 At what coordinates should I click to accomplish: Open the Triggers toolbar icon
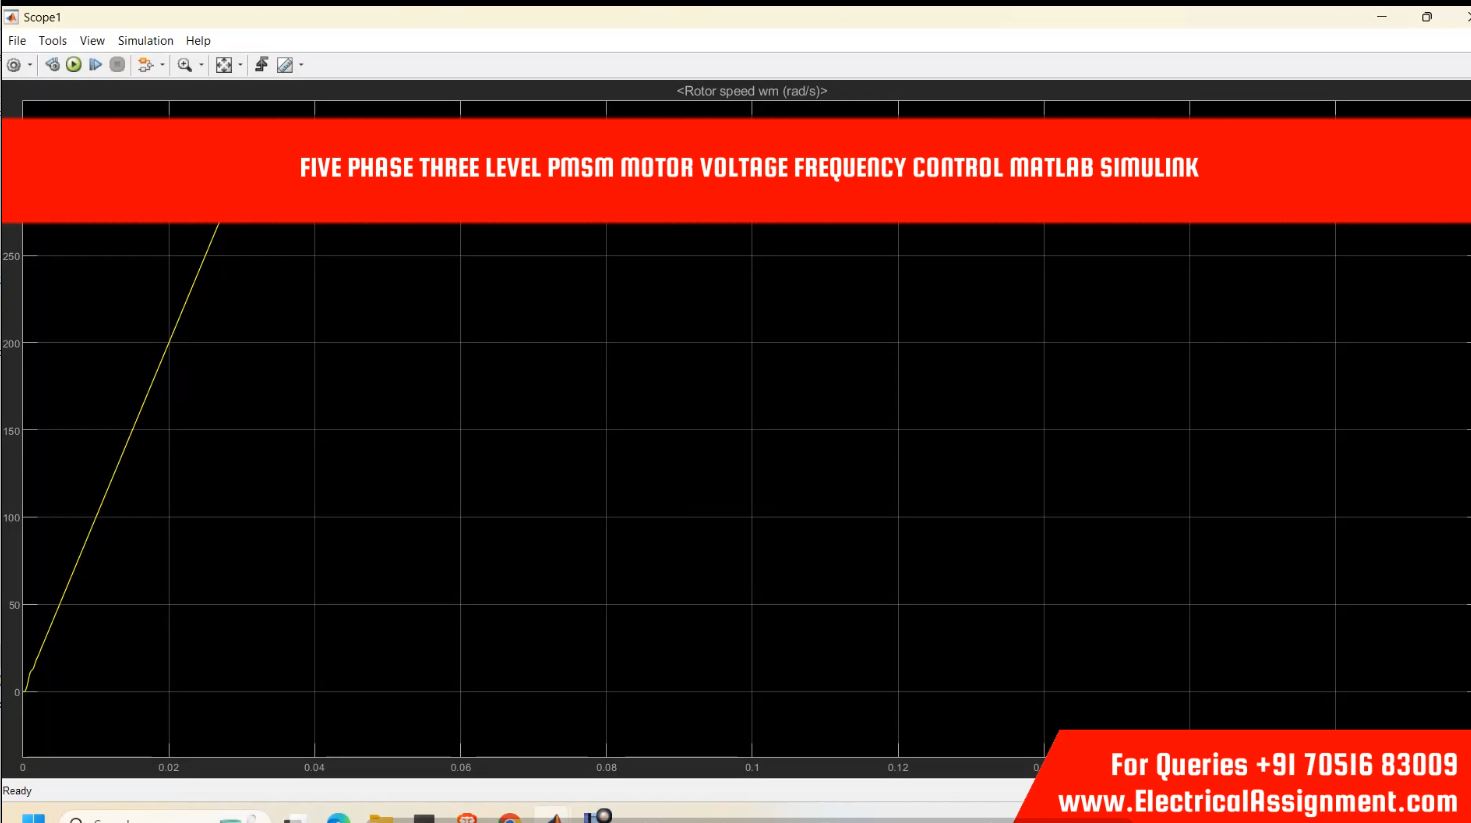point(262,65)
